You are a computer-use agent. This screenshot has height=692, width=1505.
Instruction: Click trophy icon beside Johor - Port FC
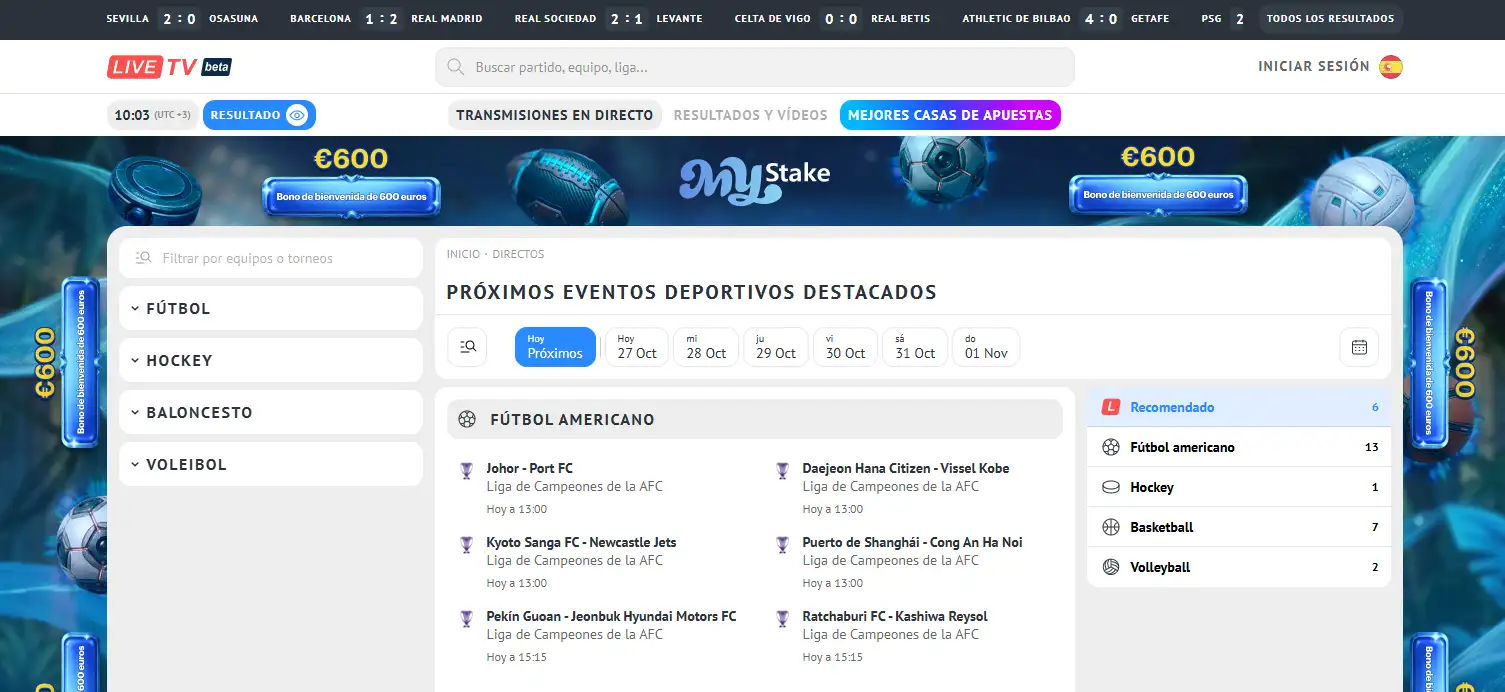tap(466, 470)
